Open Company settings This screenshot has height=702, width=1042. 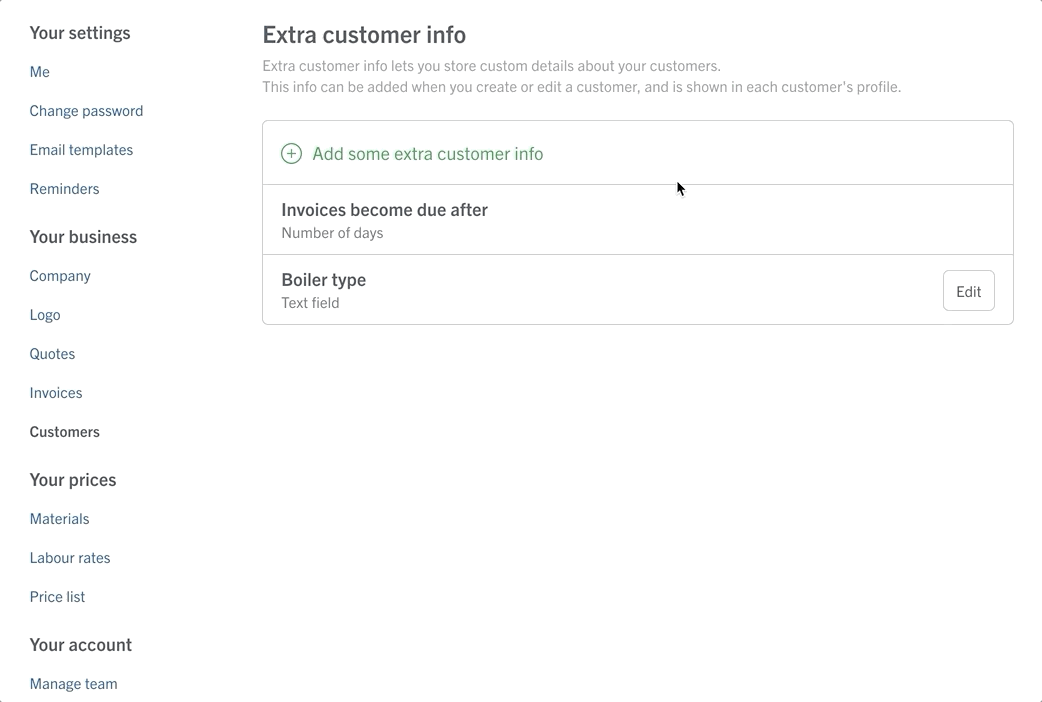60,276
